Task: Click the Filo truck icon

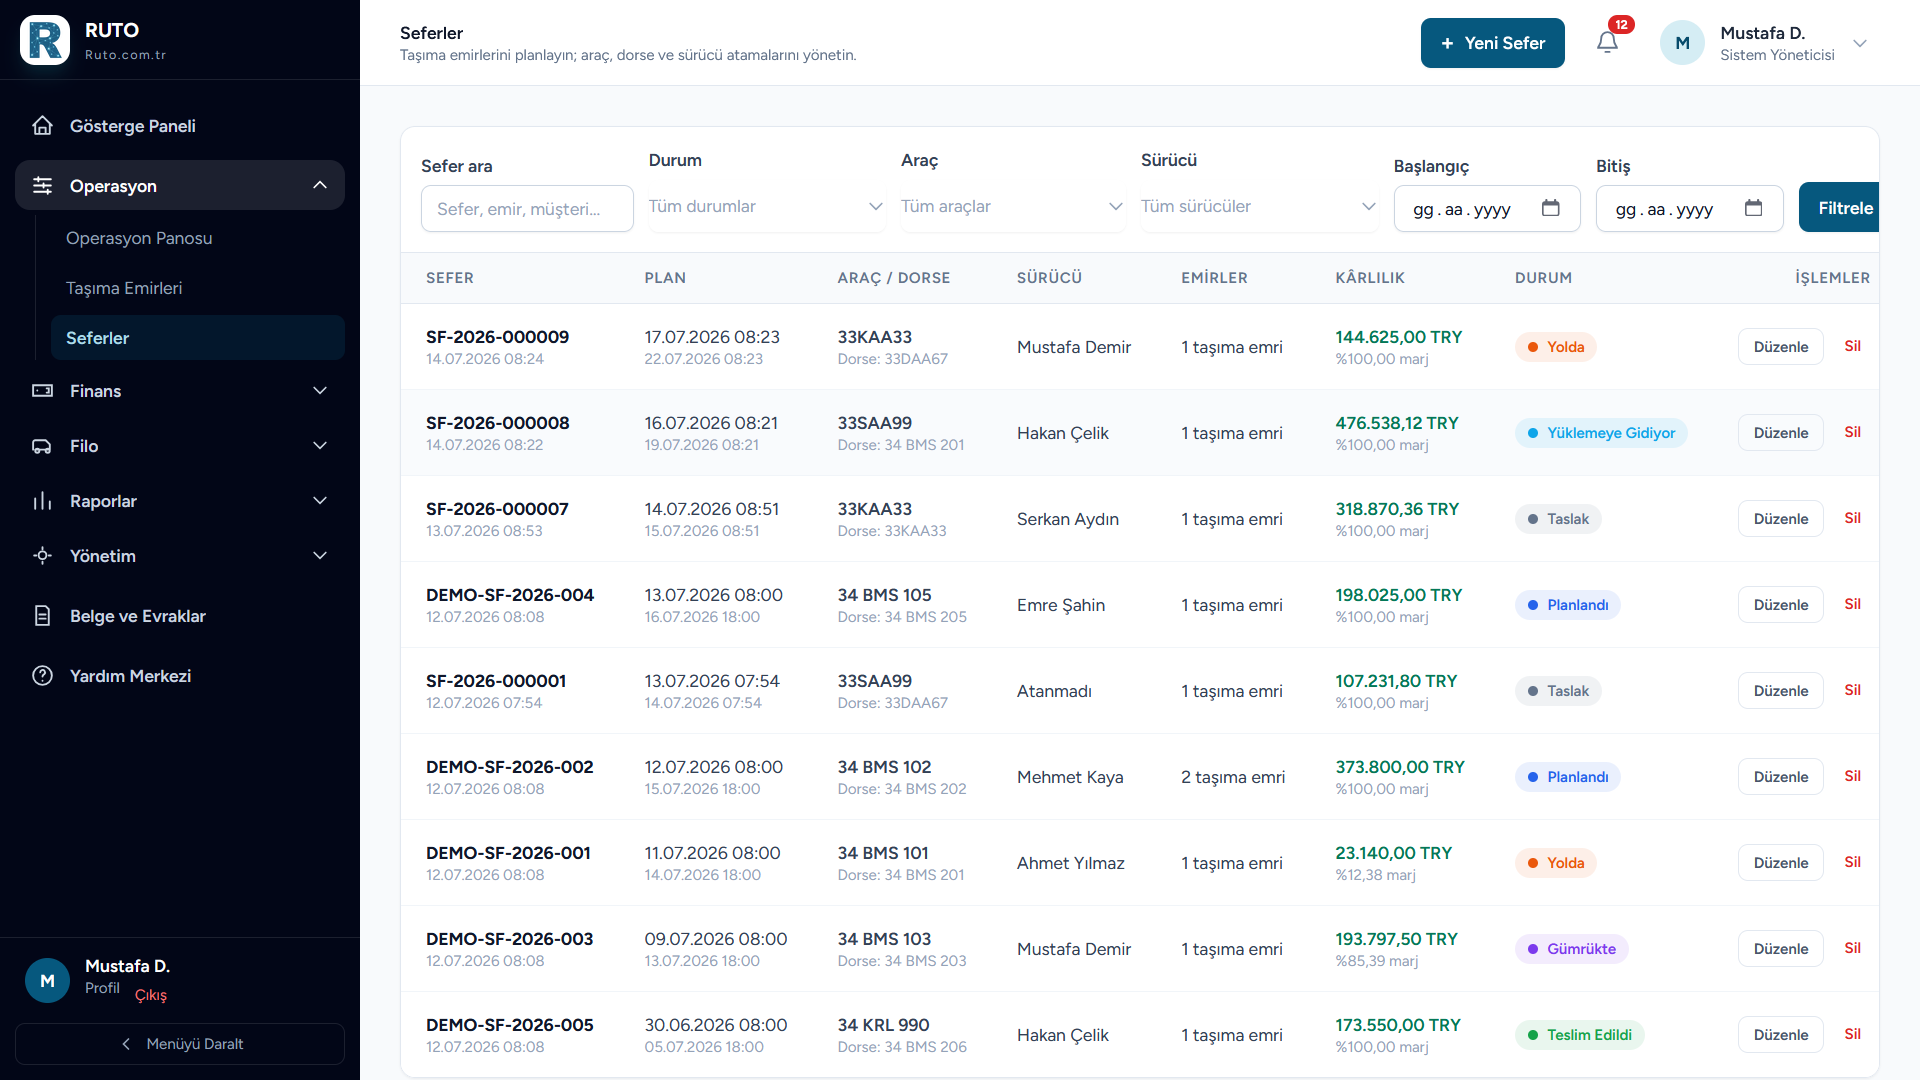Action: pyautogui.click(x=42, y=446)
